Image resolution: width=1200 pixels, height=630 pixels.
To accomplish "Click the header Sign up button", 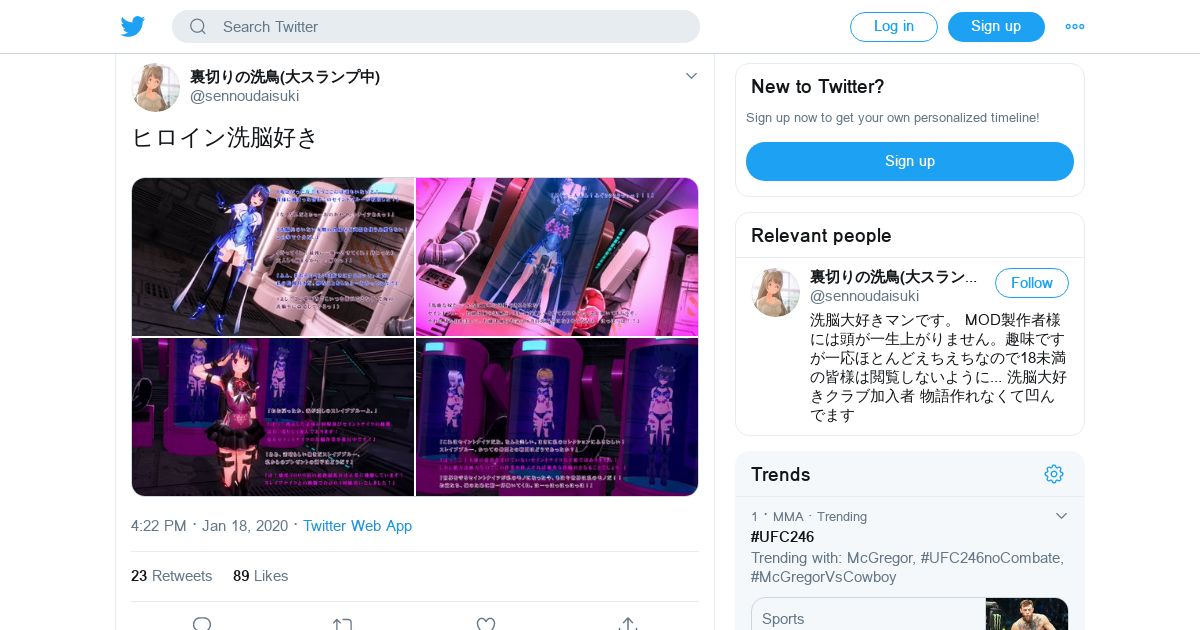I will 996,27.
